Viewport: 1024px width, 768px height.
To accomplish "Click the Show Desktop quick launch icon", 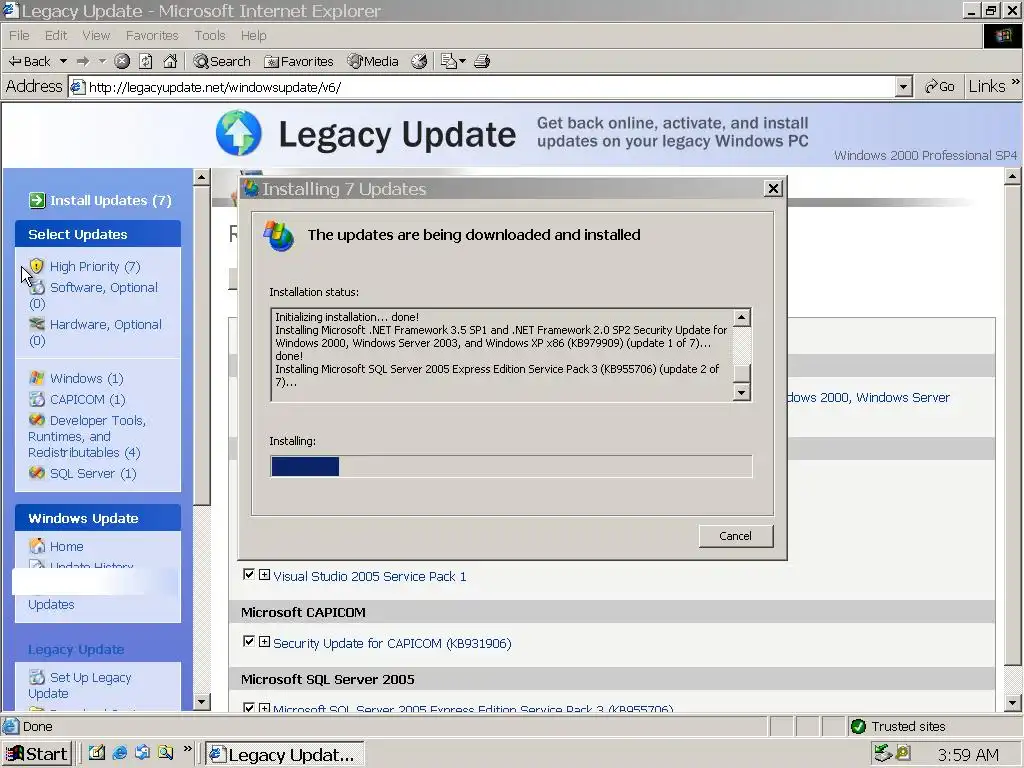I will [97, 753].
